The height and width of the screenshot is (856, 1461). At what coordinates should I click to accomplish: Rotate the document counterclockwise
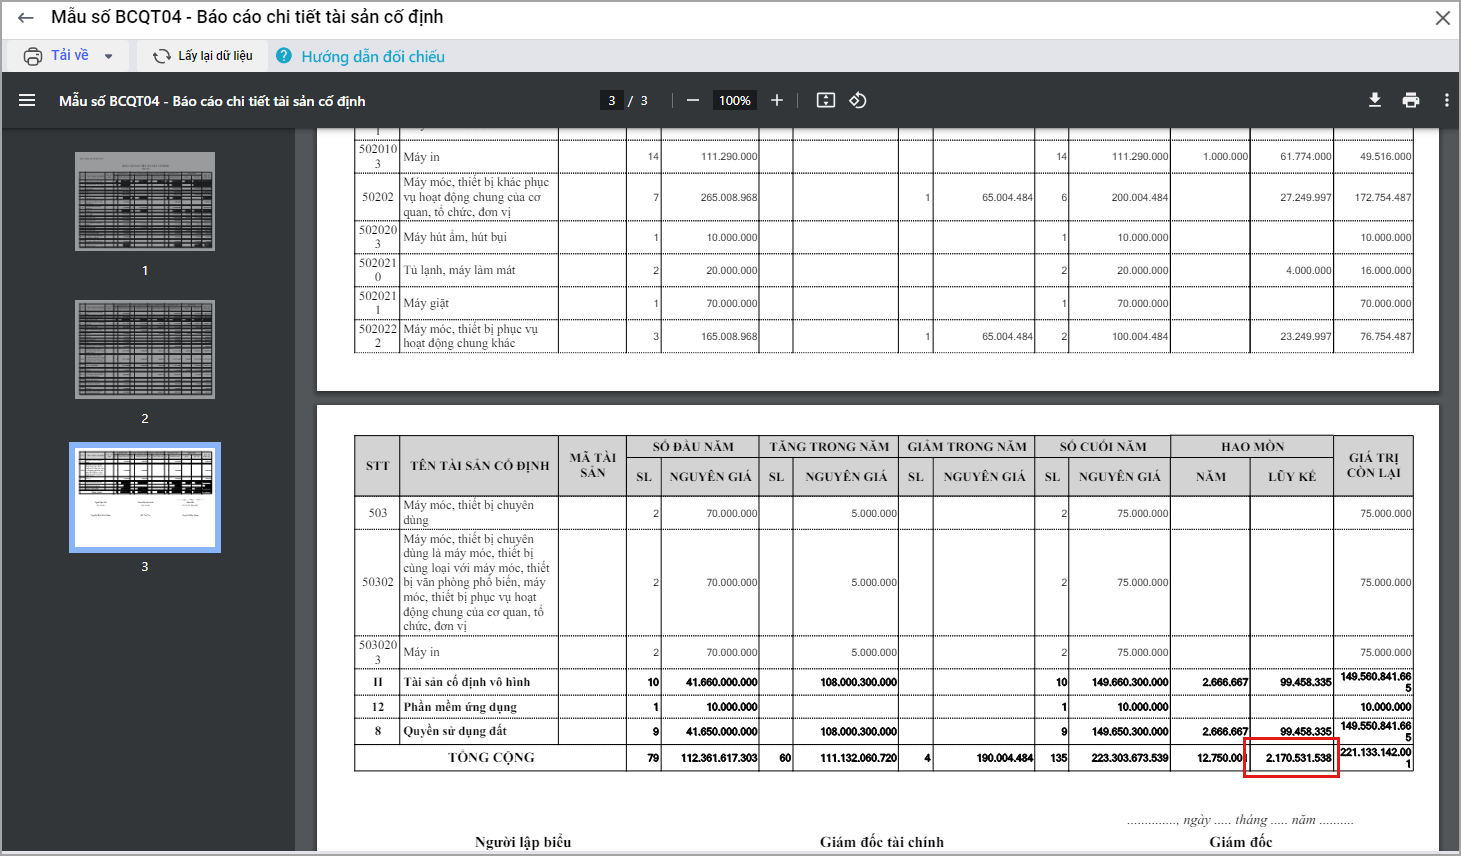[858, 100]
